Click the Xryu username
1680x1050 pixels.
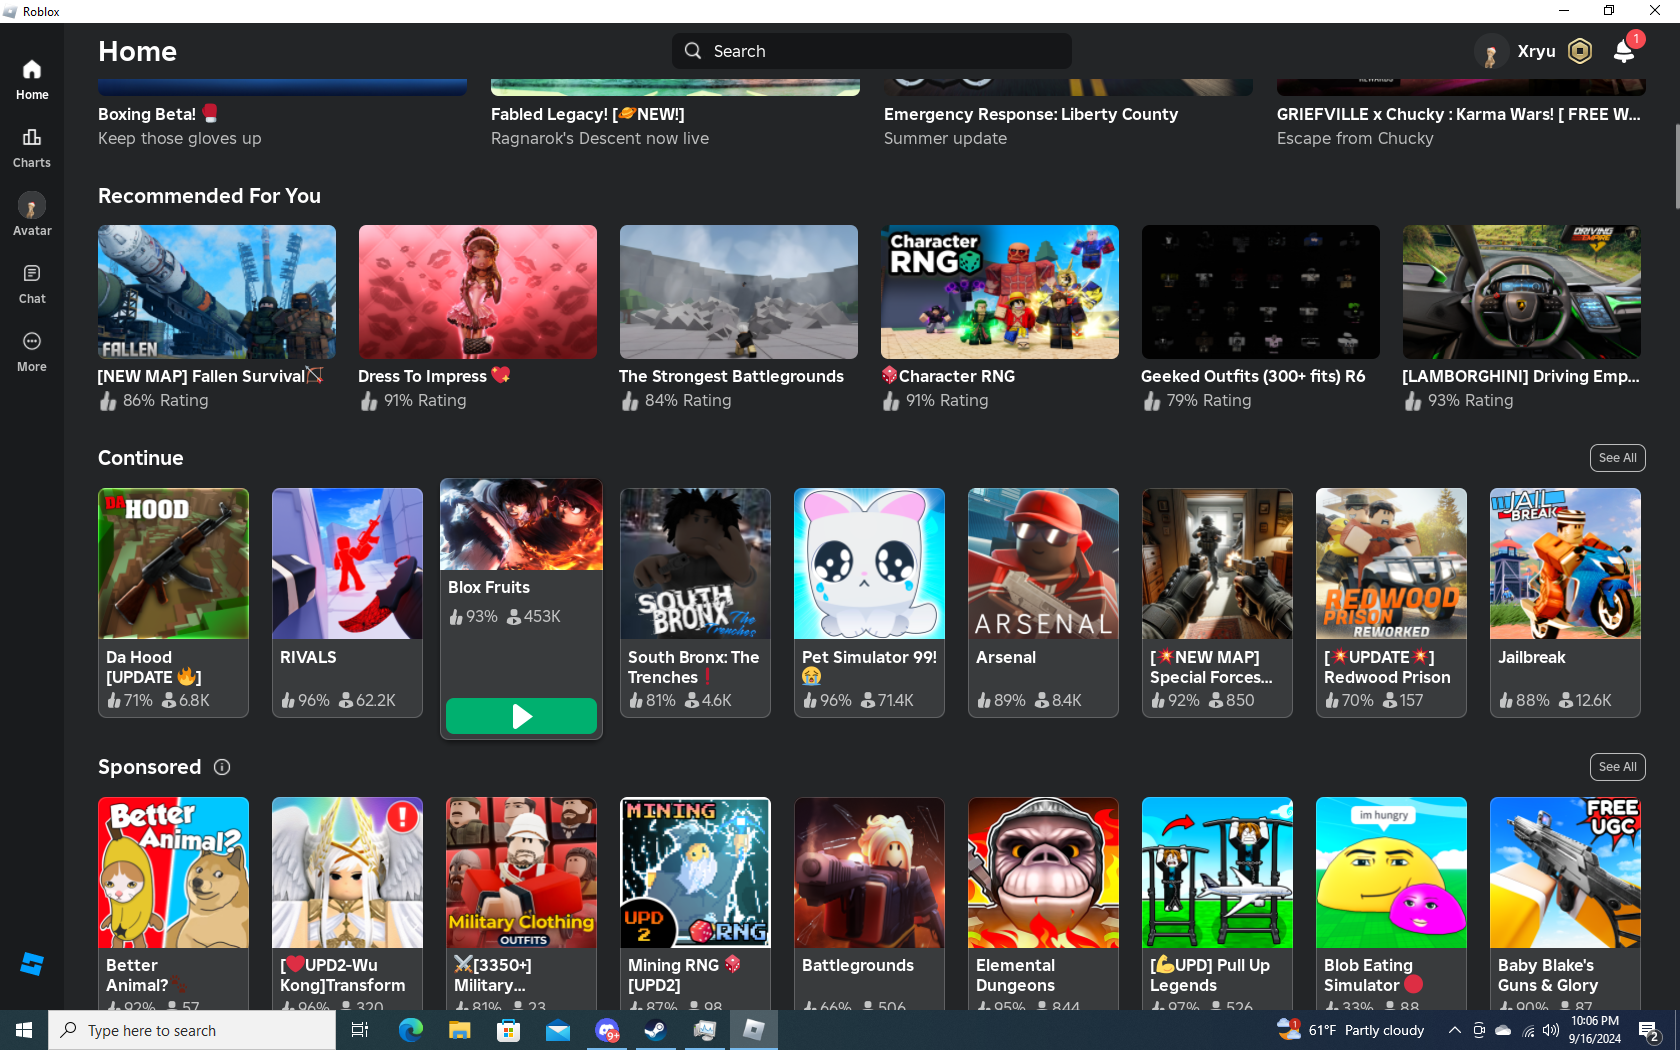coord(1536,51)
